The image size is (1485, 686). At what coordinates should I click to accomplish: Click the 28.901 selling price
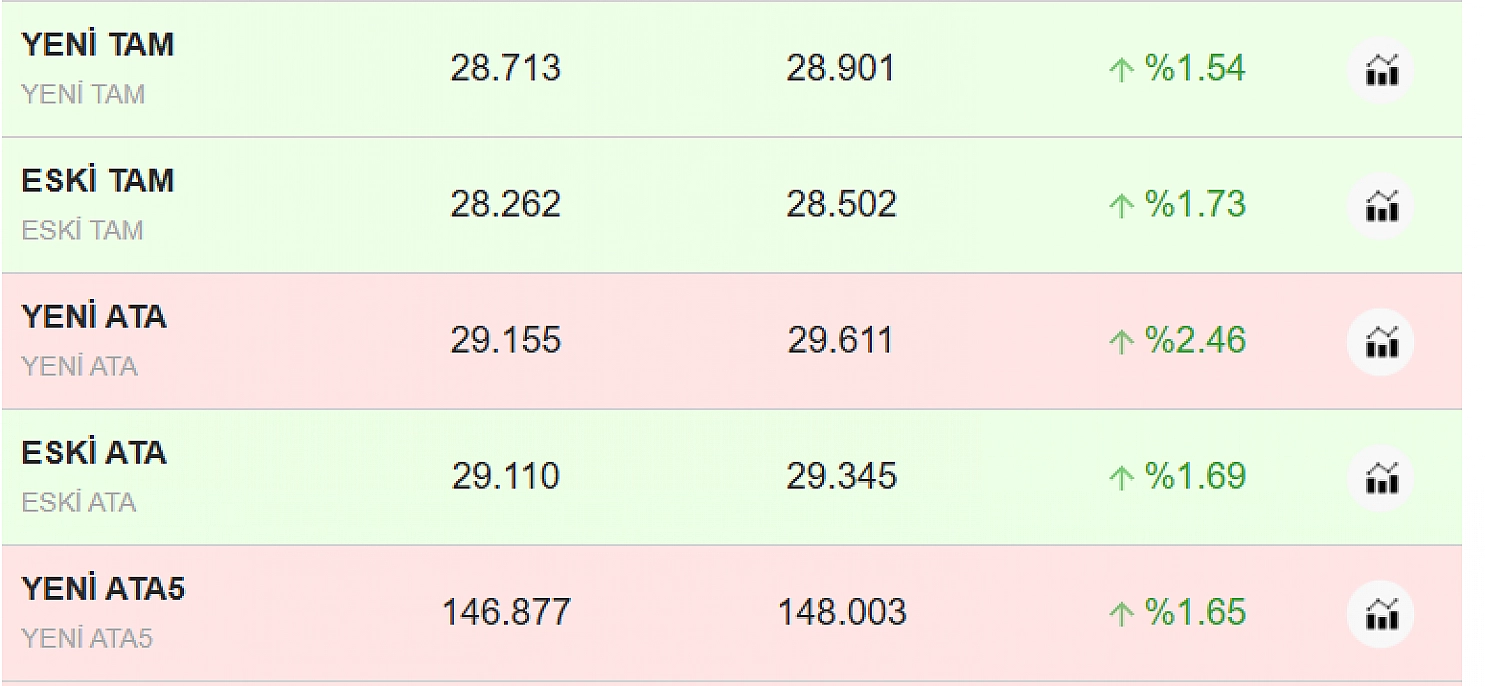pyautogui.click(x=840, y=69)
